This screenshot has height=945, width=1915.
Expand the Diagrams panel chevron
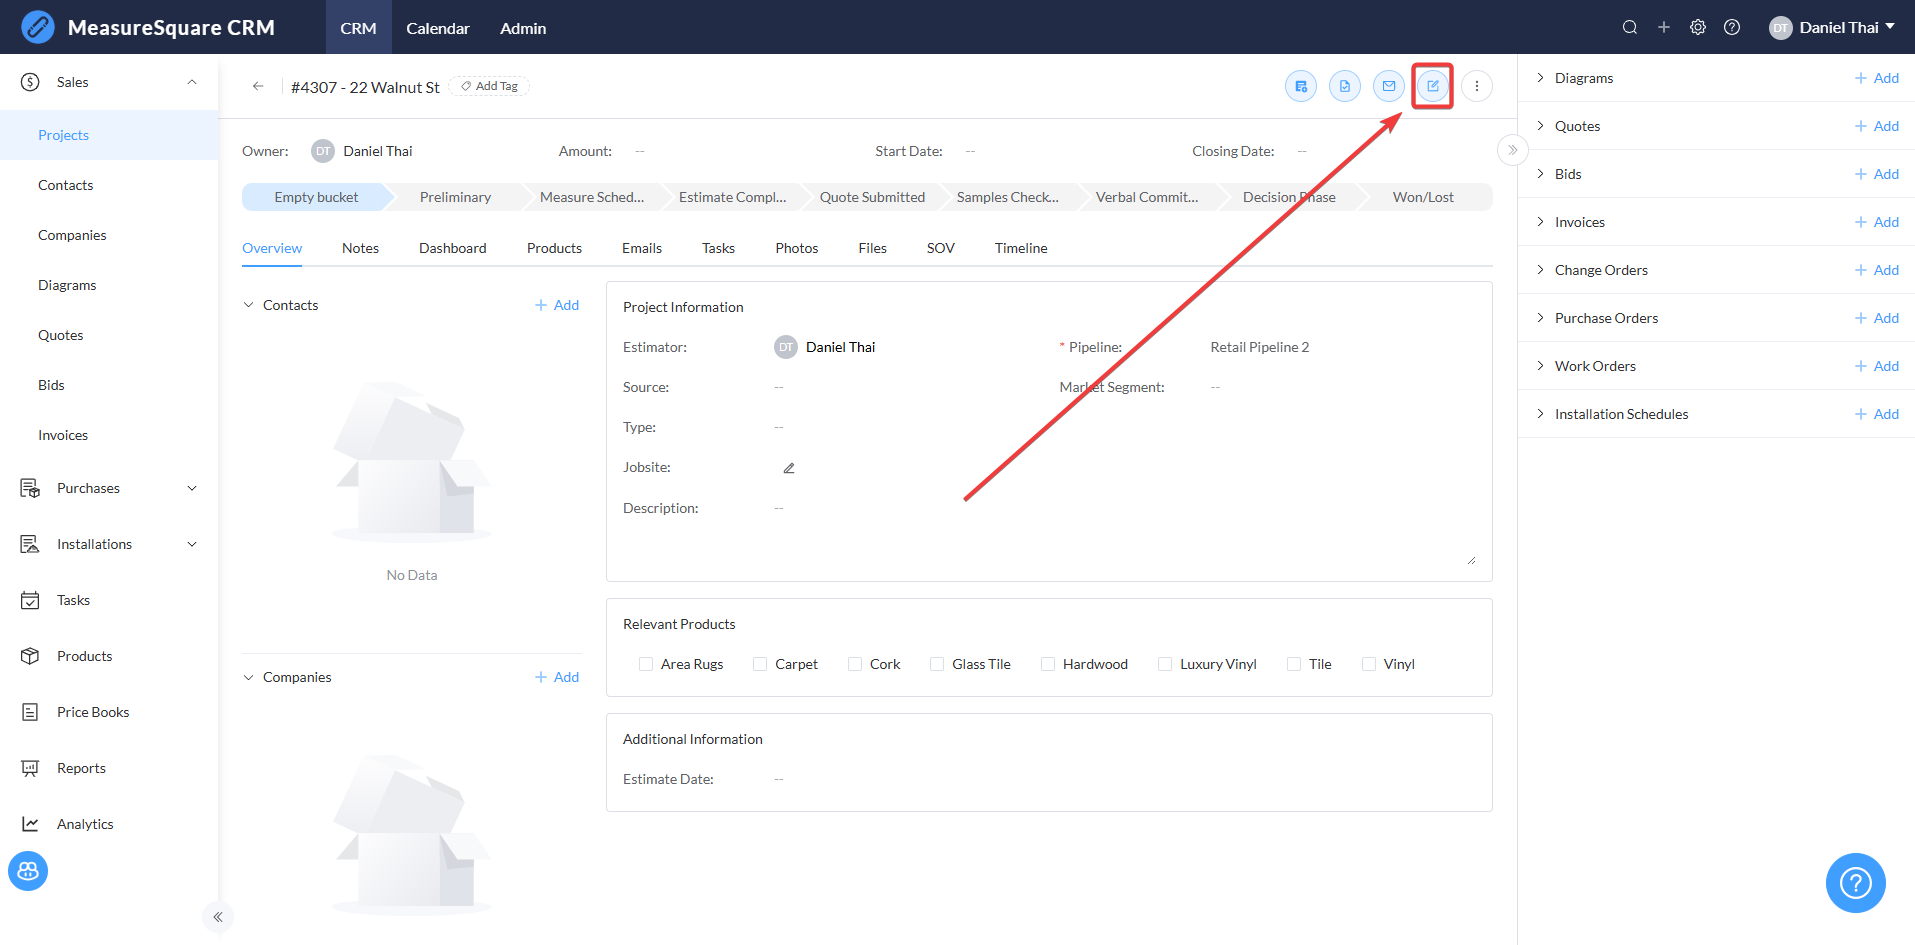coord(1540,77)
